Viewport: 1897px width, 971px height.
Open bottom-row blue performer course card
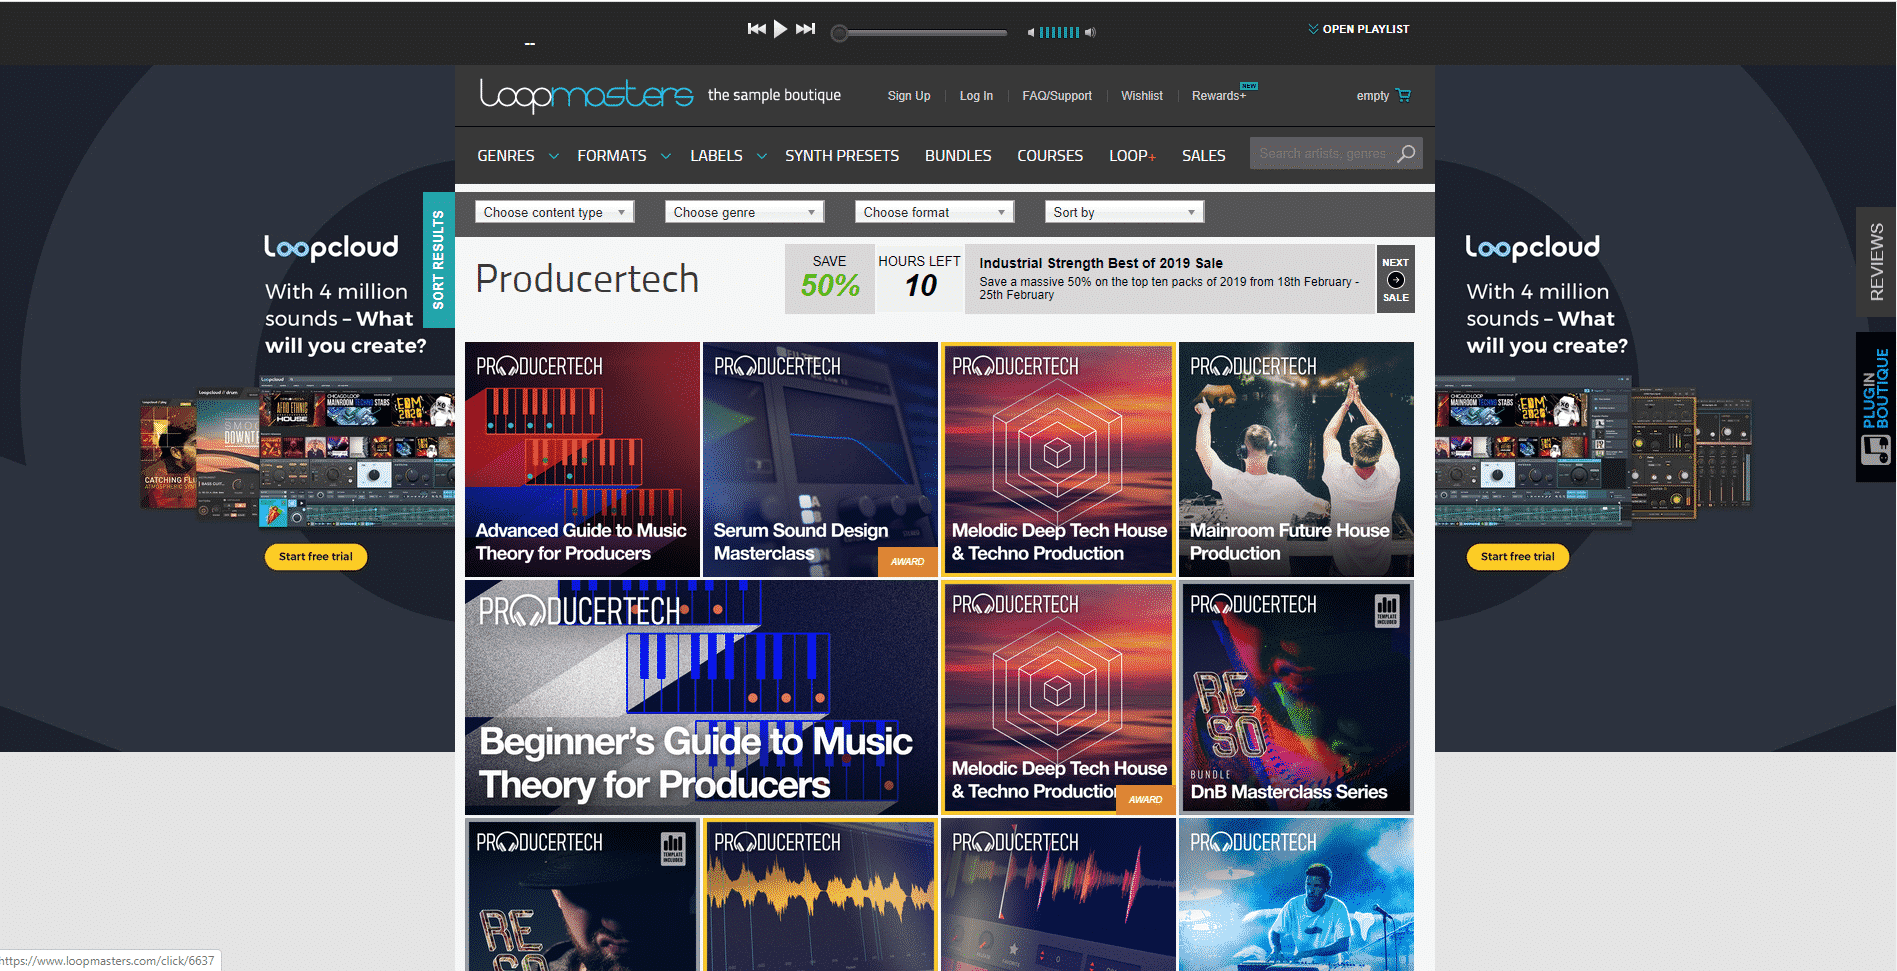(x=1296, y=895)
